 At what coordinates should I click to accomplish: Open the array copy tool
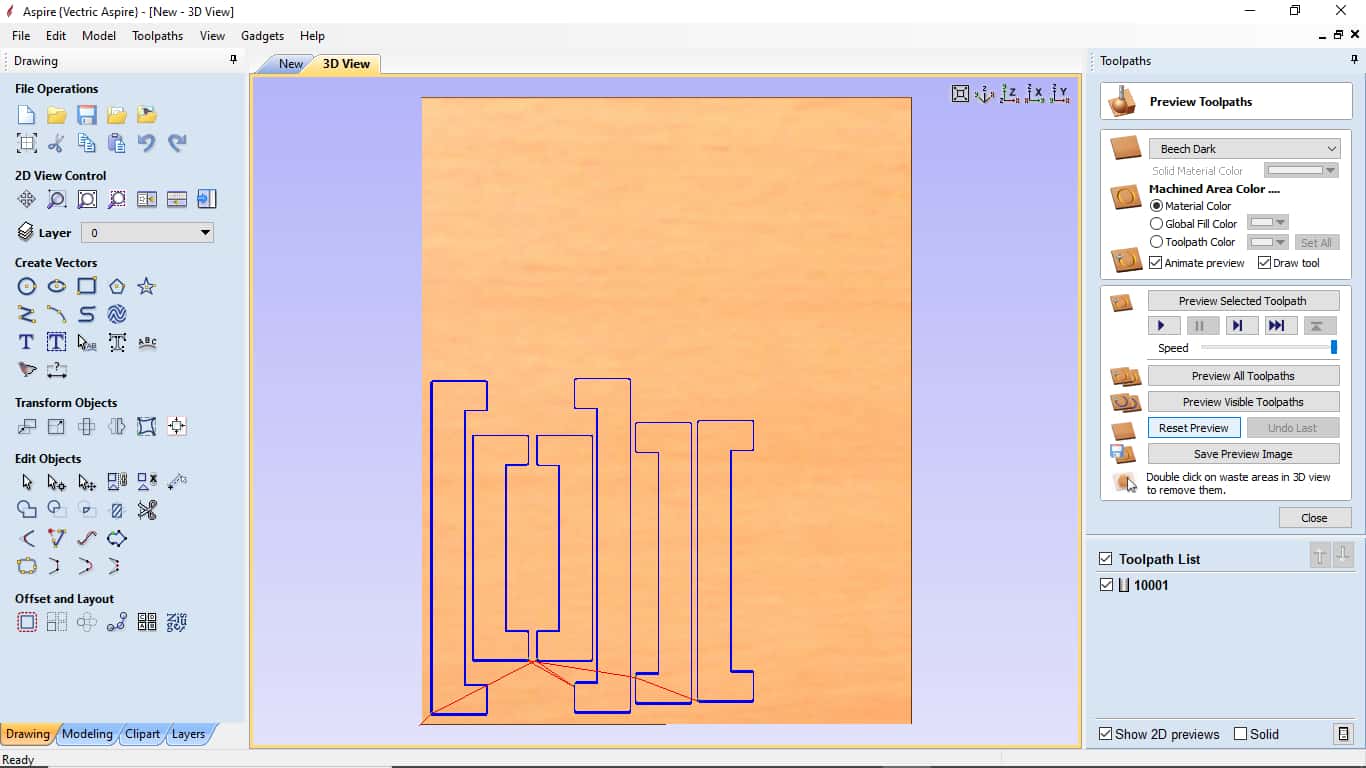[x=57, y=623]
